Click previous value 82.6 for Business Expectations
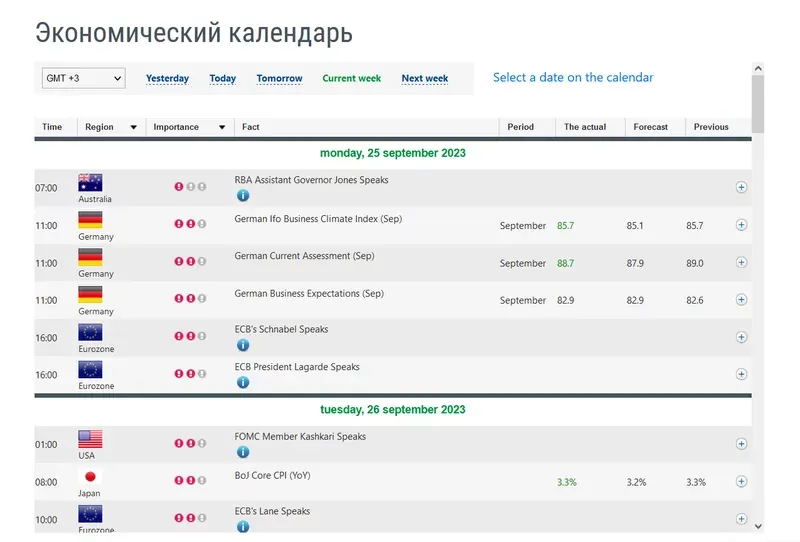The image size is (800, 542). [694, 301]
